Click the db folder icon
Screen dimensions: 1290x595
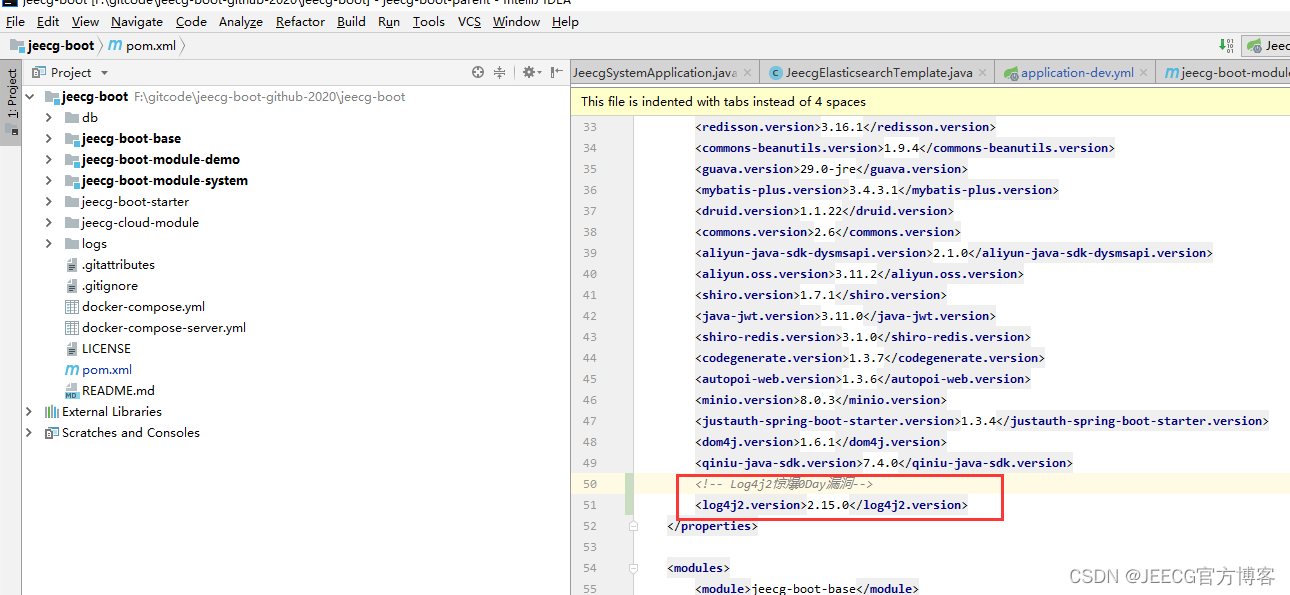(x=72, y=118)
